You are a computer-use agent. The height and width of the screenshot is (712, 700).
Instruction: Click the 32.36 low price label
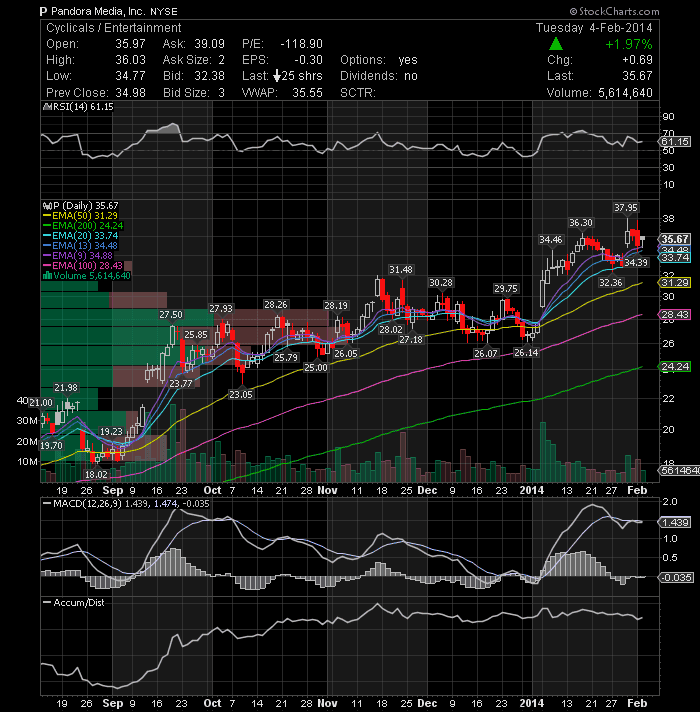click(611, 282)
